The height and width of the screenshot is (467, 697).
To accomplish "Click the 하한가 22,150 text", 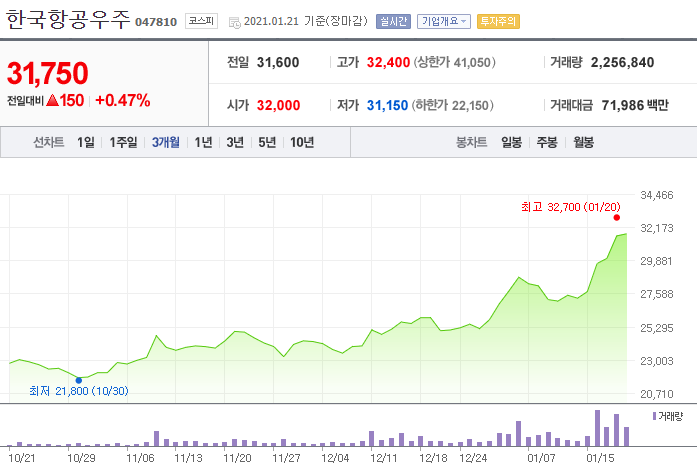I will click(x=453, y=105).
